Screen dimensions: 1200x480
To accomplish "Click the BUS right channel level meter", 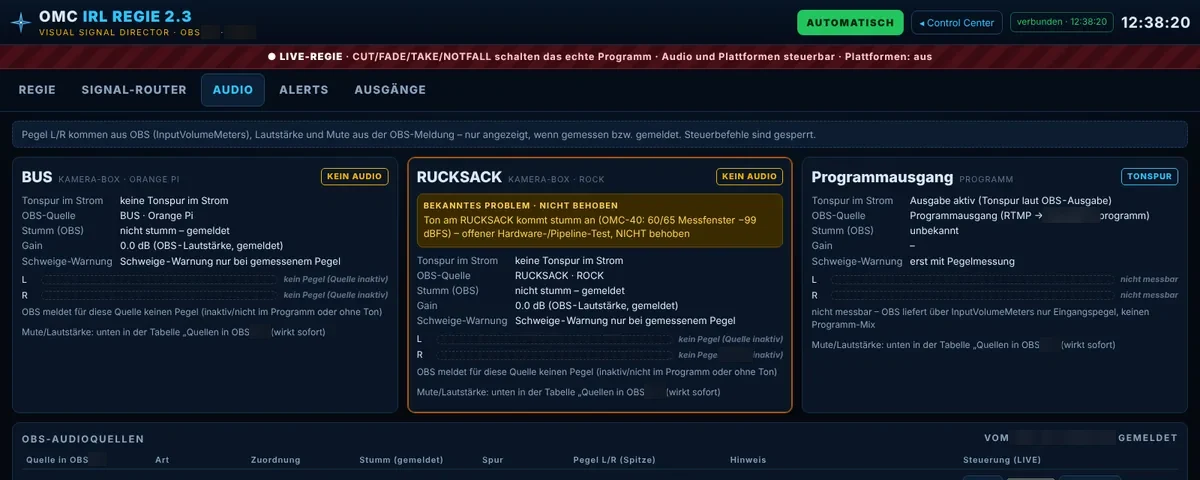I will click(158, 295).
